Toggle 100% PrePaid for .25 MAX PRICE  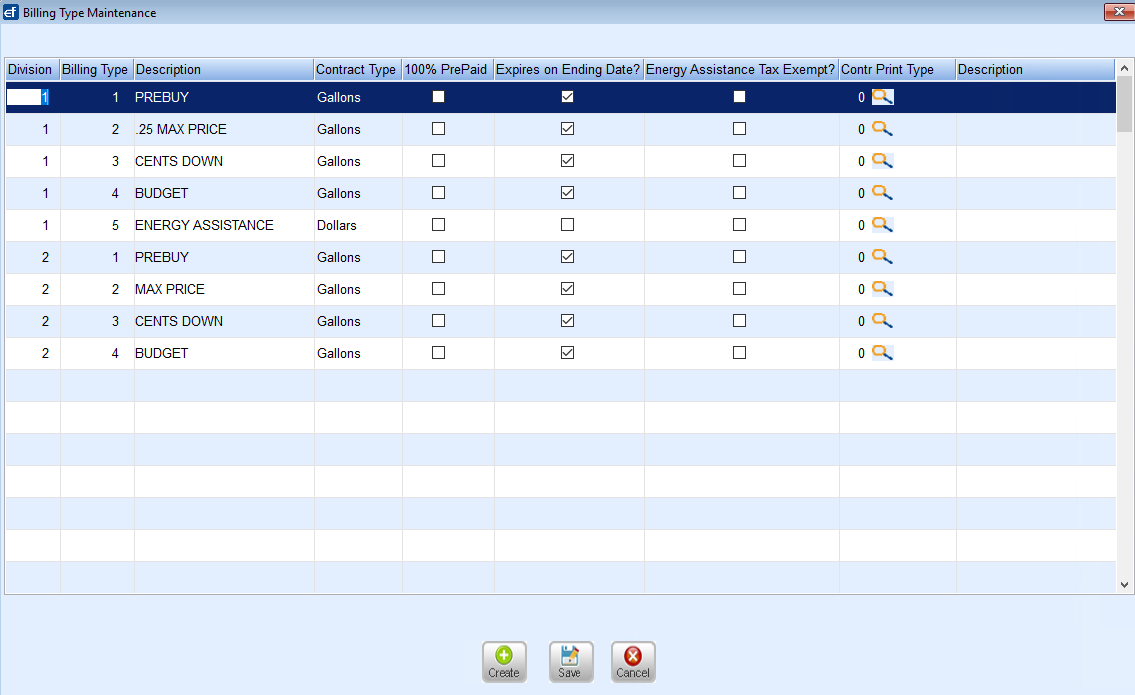click(439, 128)
